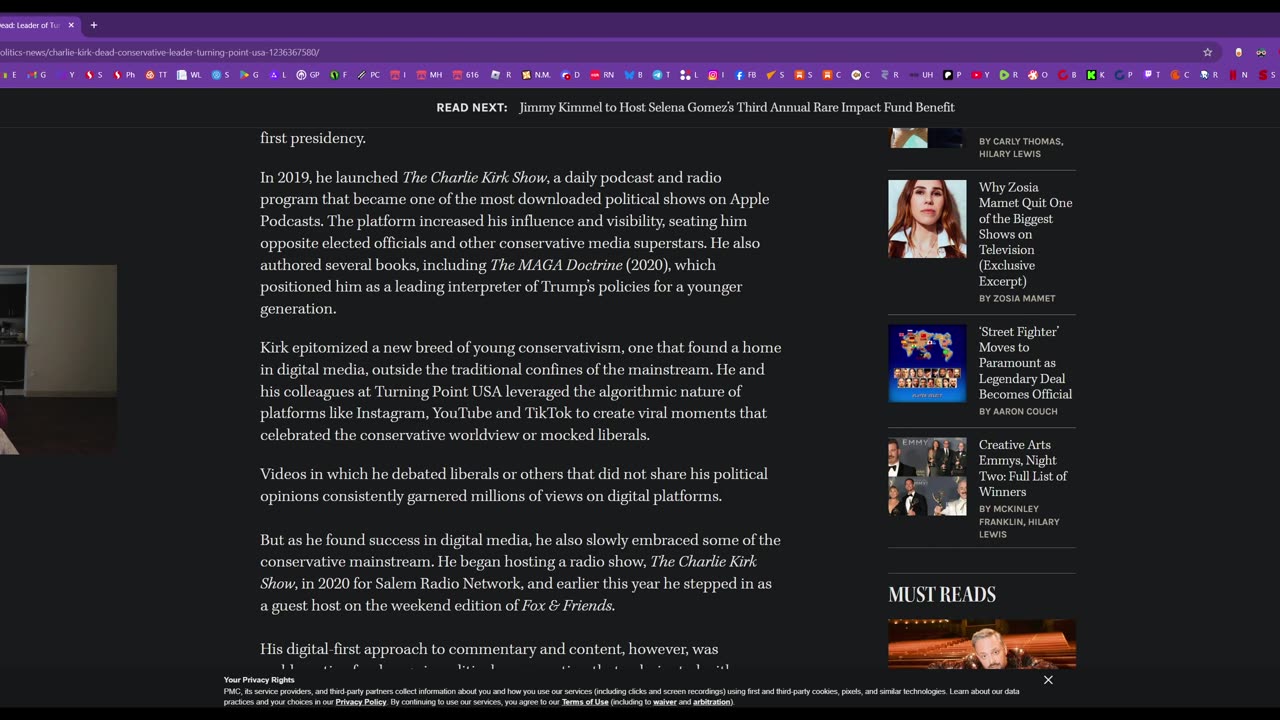Click the Zosia Mamet article thumbnail
This screenshot has height=720, width=1280.
click(927, 219)
